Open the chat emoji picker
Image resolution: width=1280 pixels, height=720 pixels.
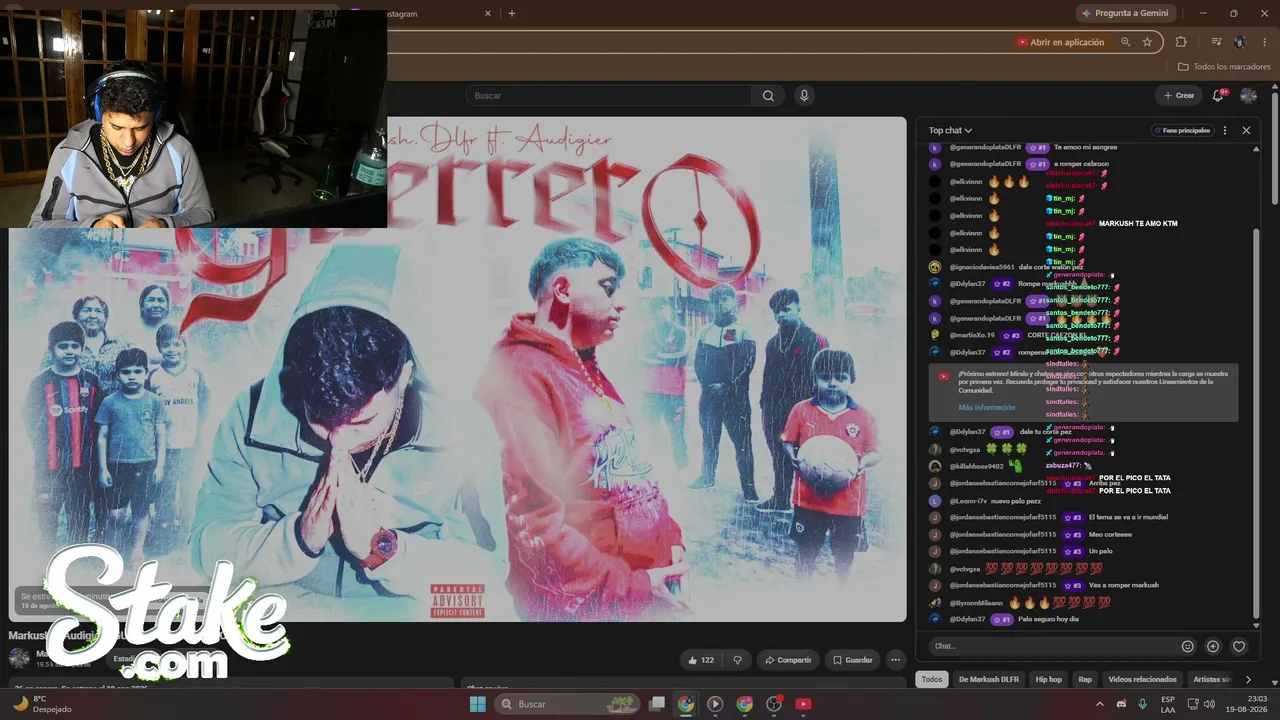[x=1188, y=647]
